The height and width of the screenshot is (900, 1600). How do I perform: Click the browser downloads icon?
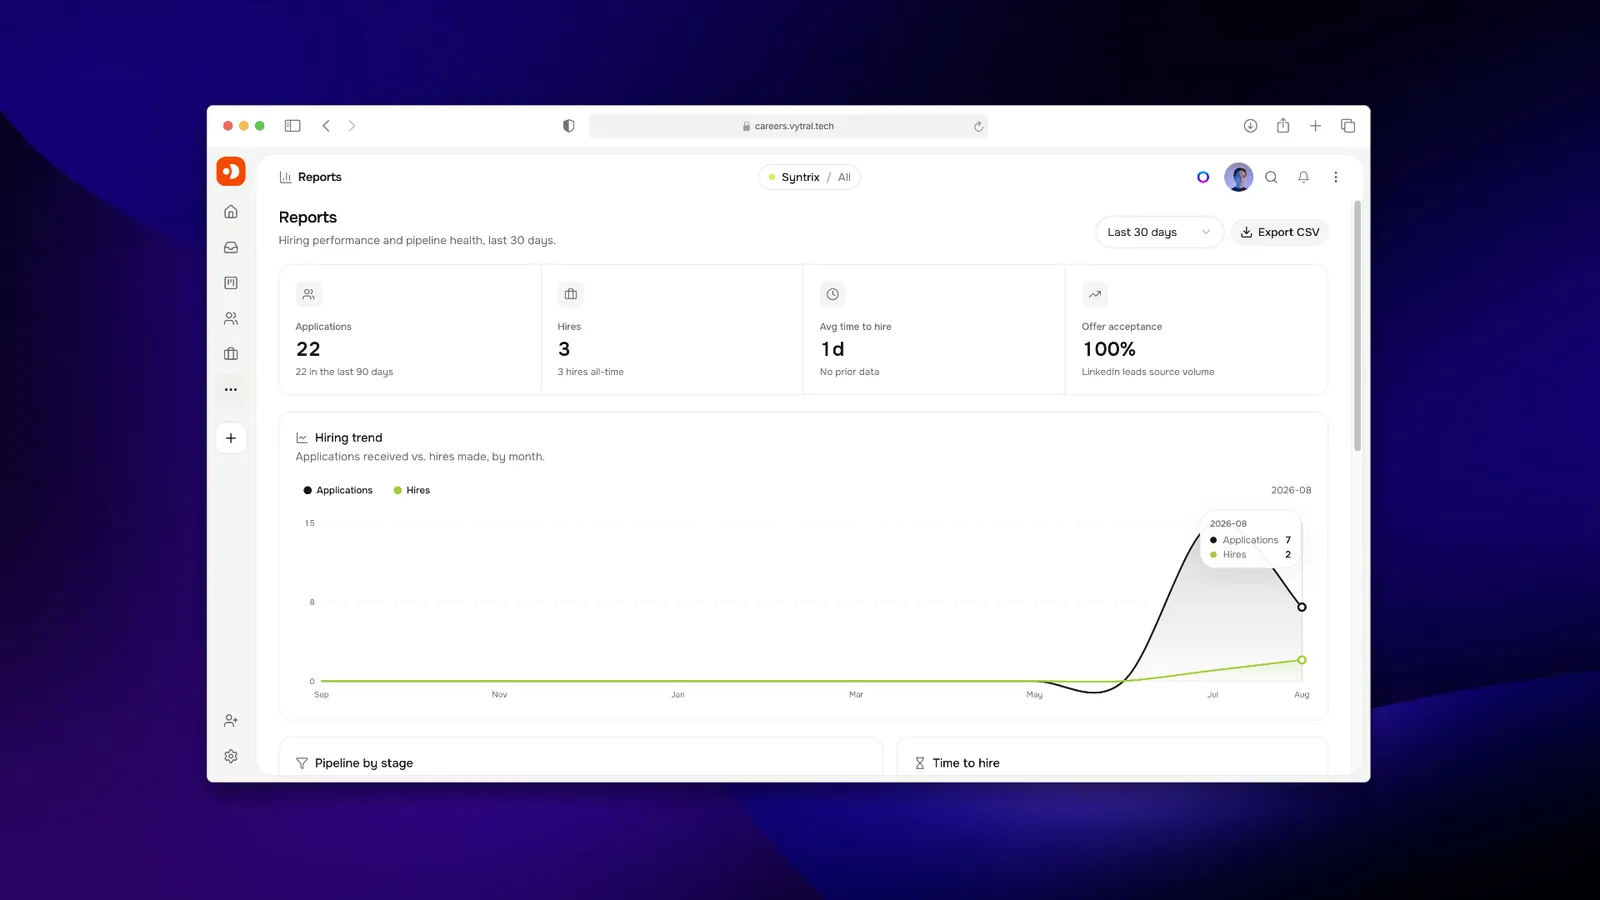(1250, 126)
